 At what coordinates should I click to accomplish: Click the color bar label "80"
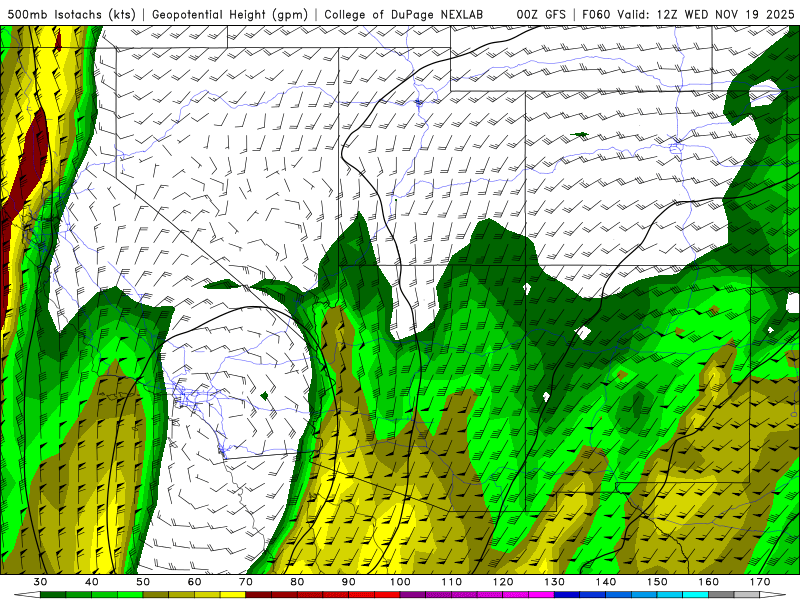pos(297,582)
